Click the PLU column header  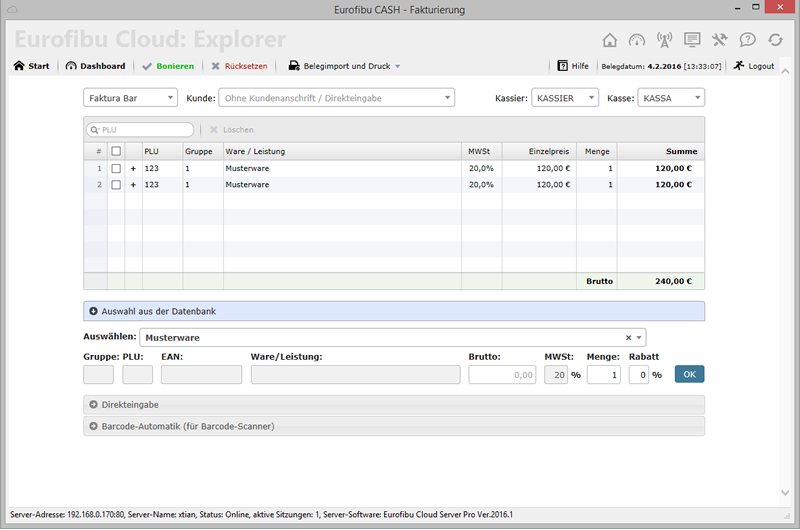click(162, 152)
